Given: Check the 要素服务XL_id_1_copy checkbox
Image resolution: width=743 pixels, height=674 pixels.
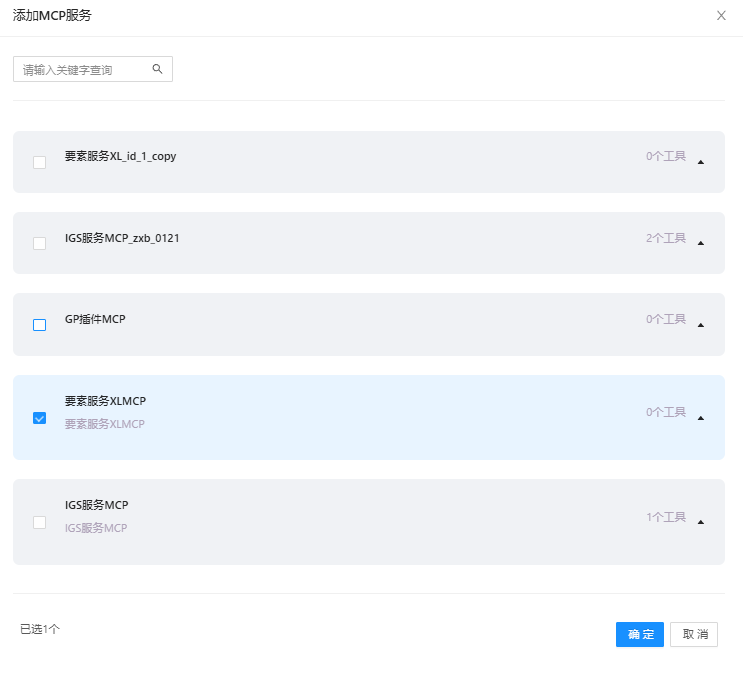Looking at the screenshot, I should (40, 162).
